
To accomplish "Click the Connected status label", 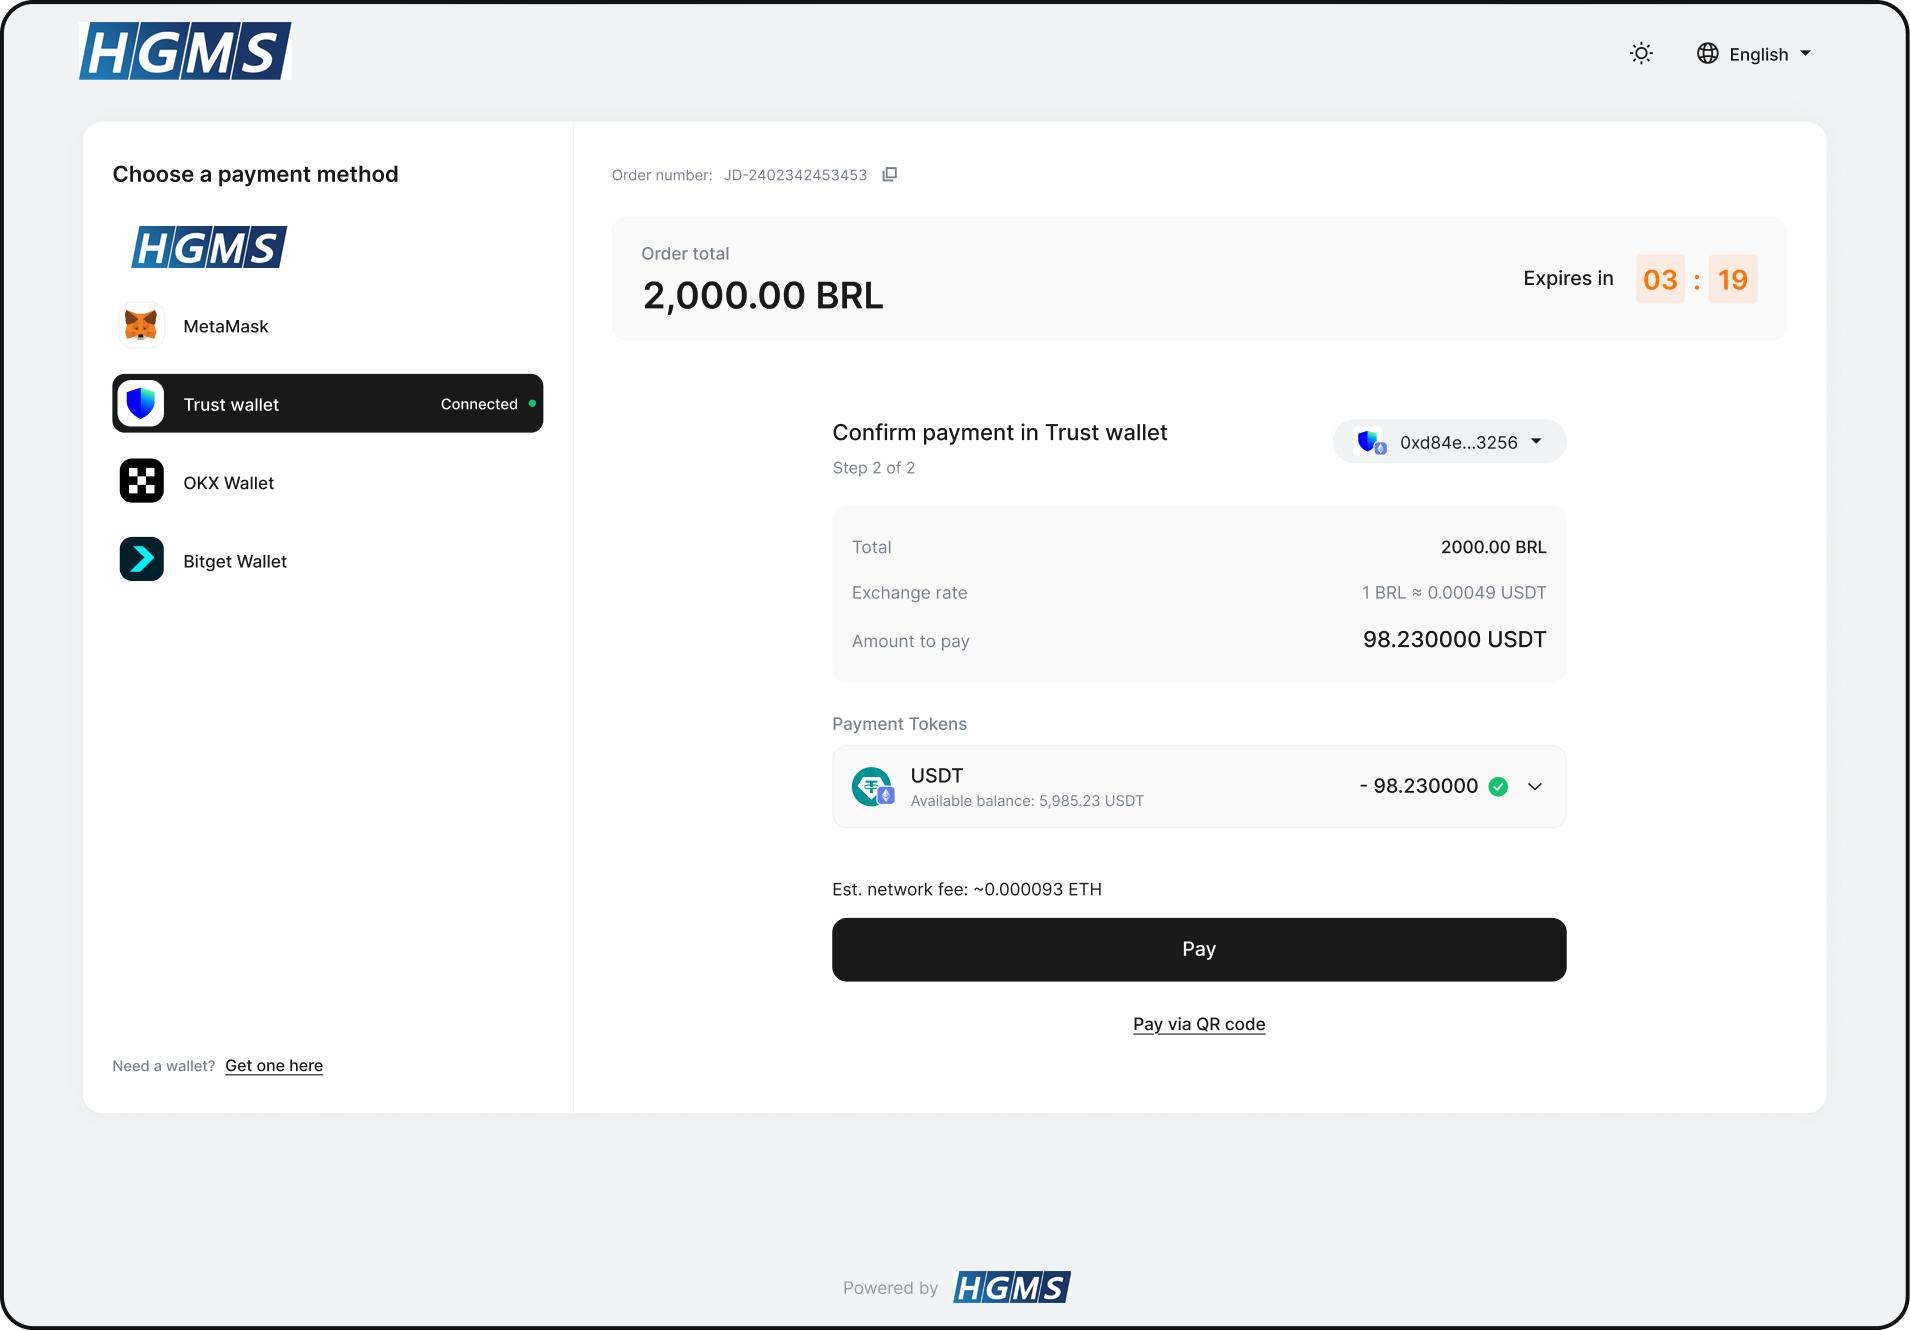I will pos(479,404).
